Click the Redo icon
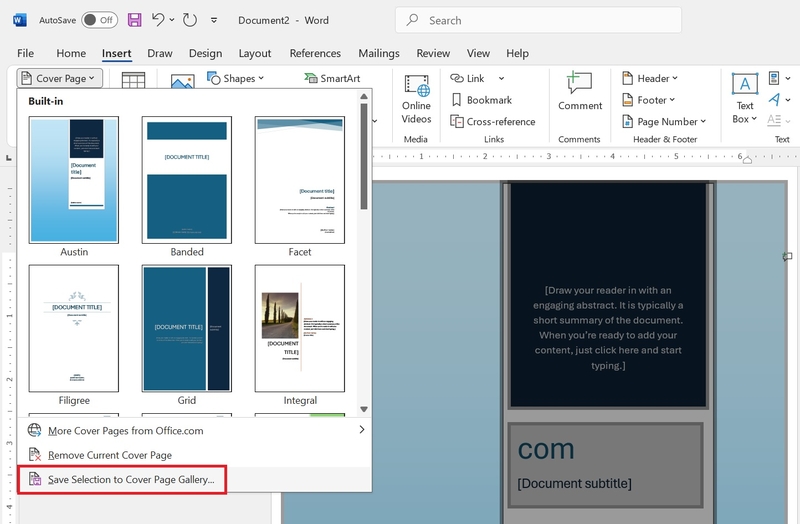800x524 pixels. [190, 20]
